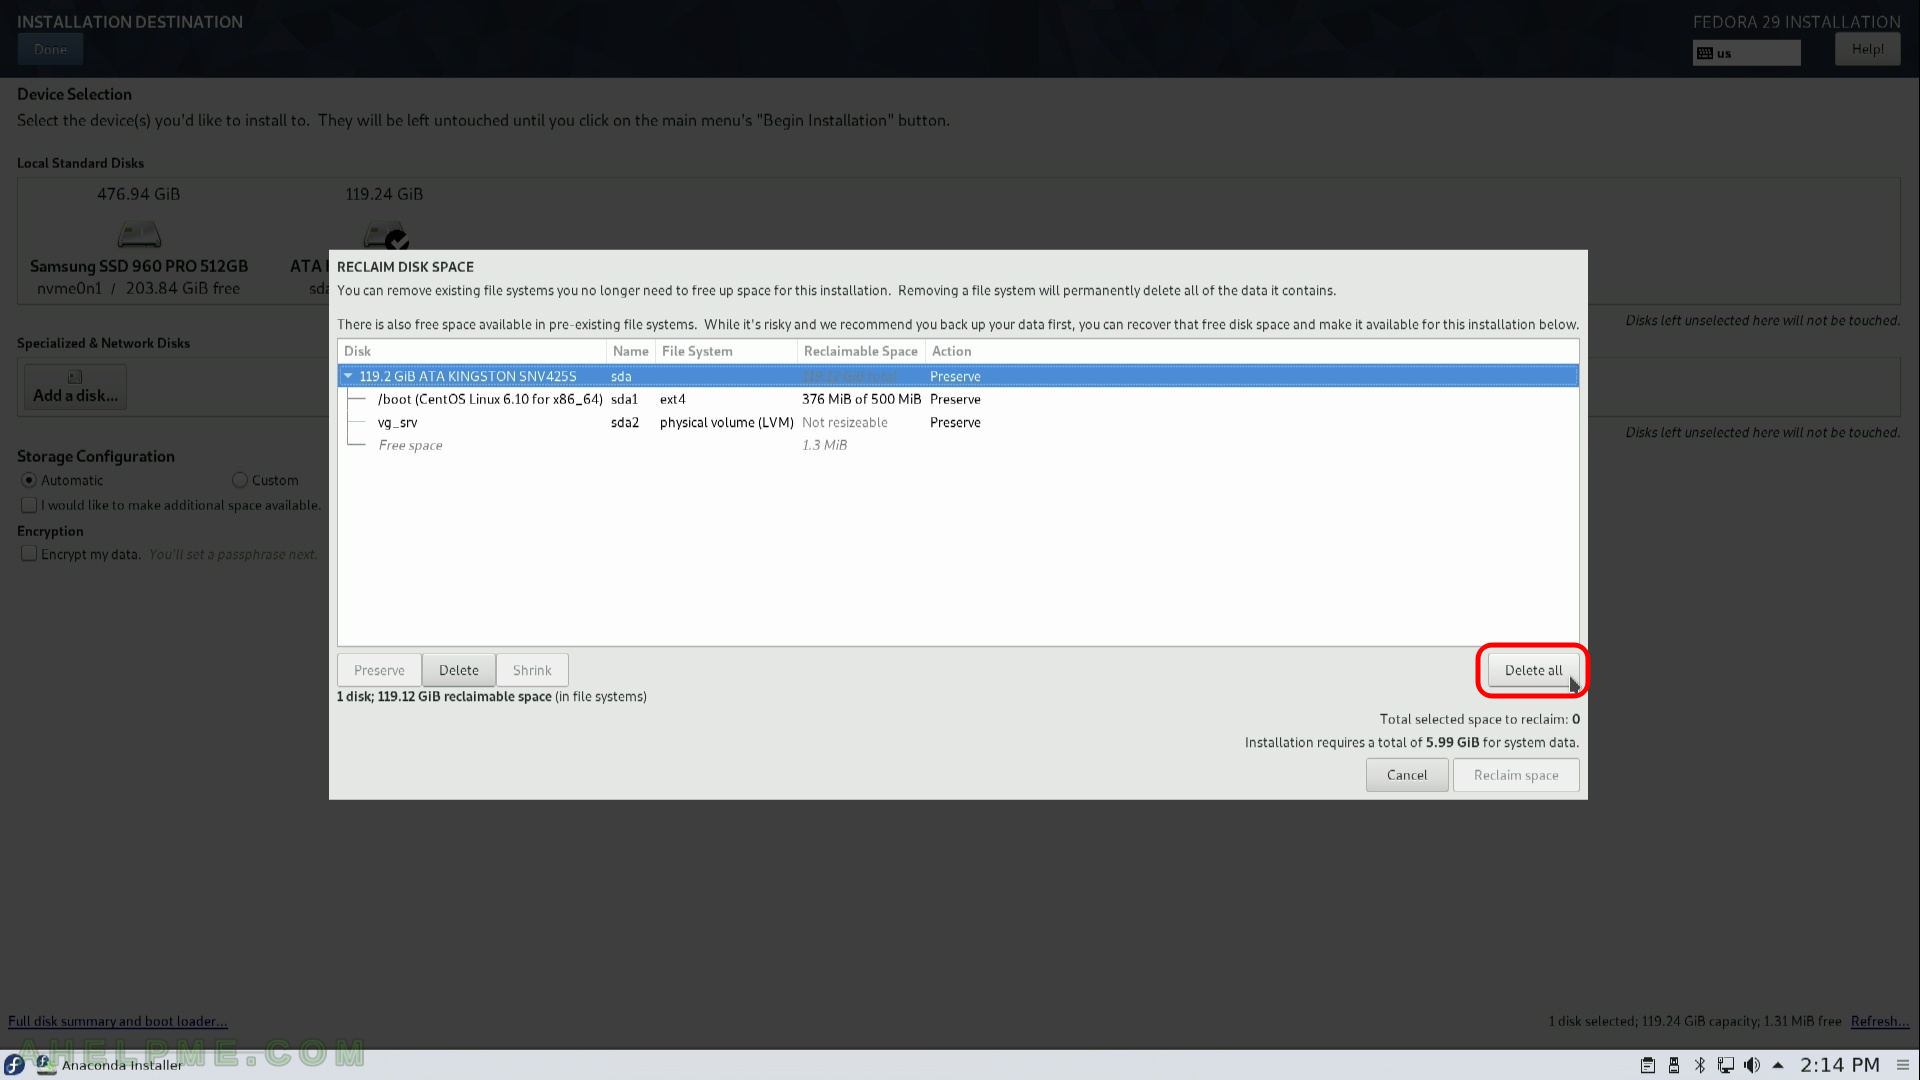Open the wired network tray icon
Viewport: 1920px width, 1080px height.
click(1726, 1065)
